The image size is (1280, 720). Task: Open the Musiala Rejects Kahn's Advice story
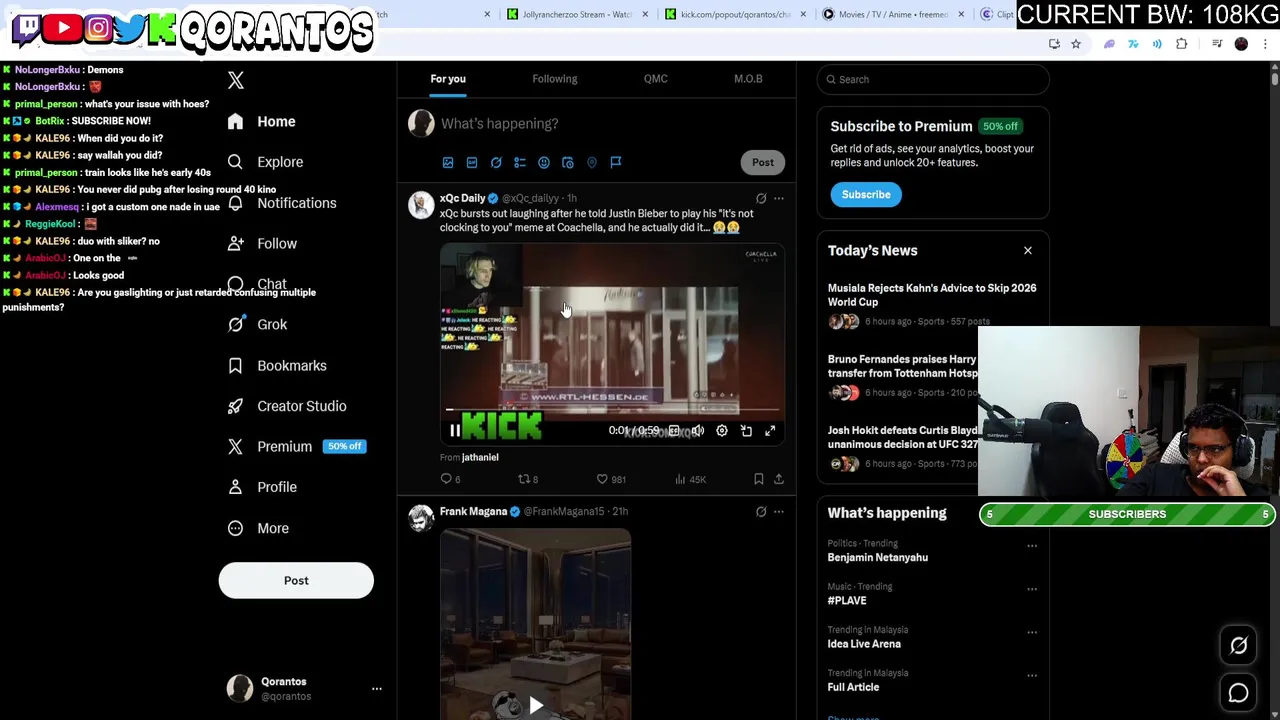click(x=932, y=295)
